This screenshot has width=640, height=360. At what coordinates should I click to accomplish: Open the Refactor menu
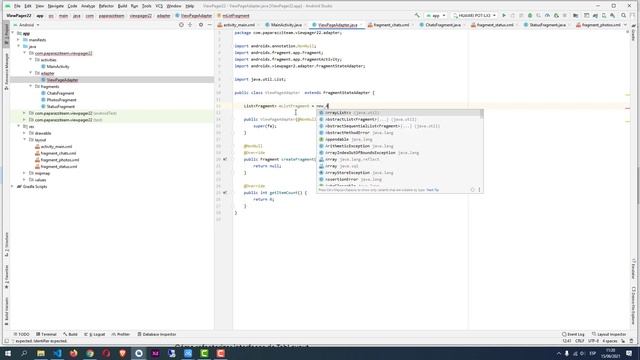click(x=106, y=6)
